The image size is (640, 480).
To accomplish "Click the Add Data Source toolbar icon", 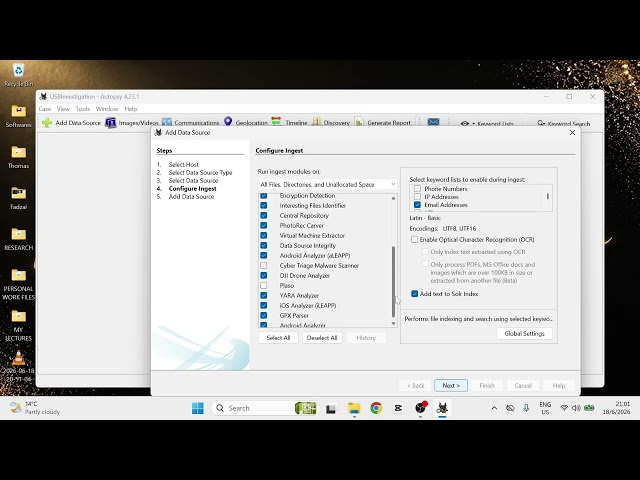I will click(47, 122).
